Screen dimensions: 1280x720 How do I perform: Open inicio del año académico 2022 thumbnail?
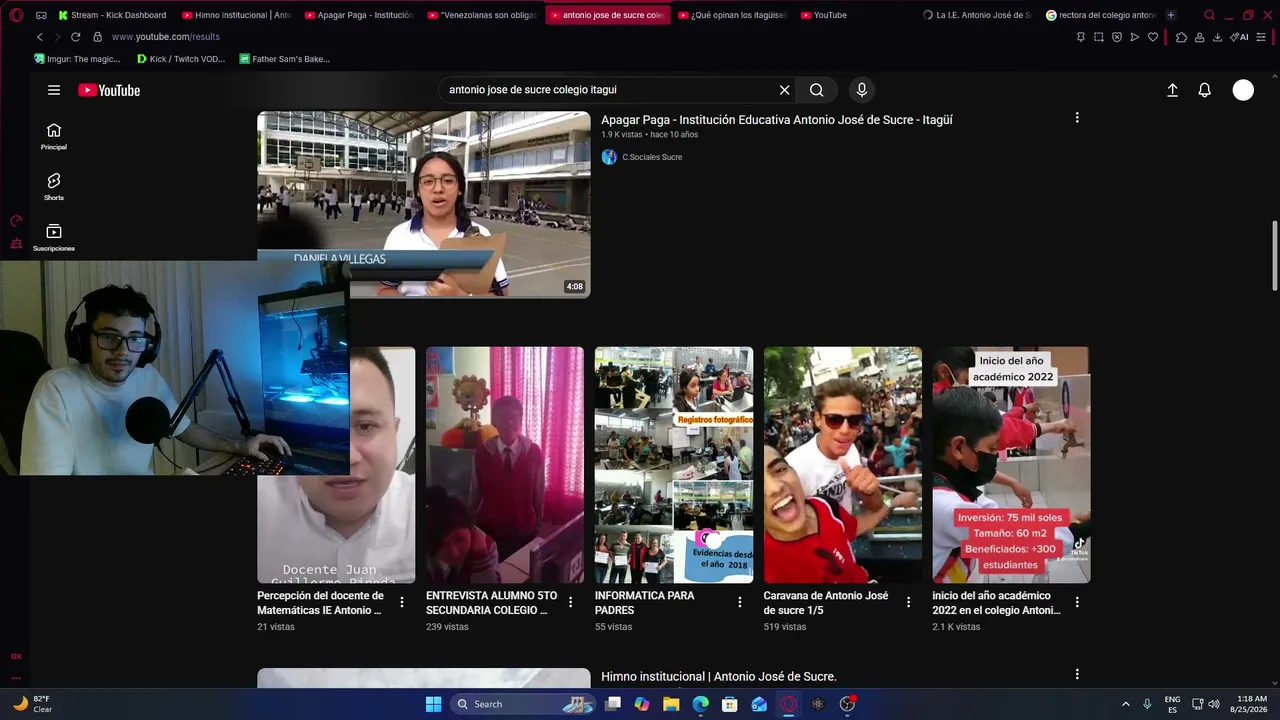1011,465
